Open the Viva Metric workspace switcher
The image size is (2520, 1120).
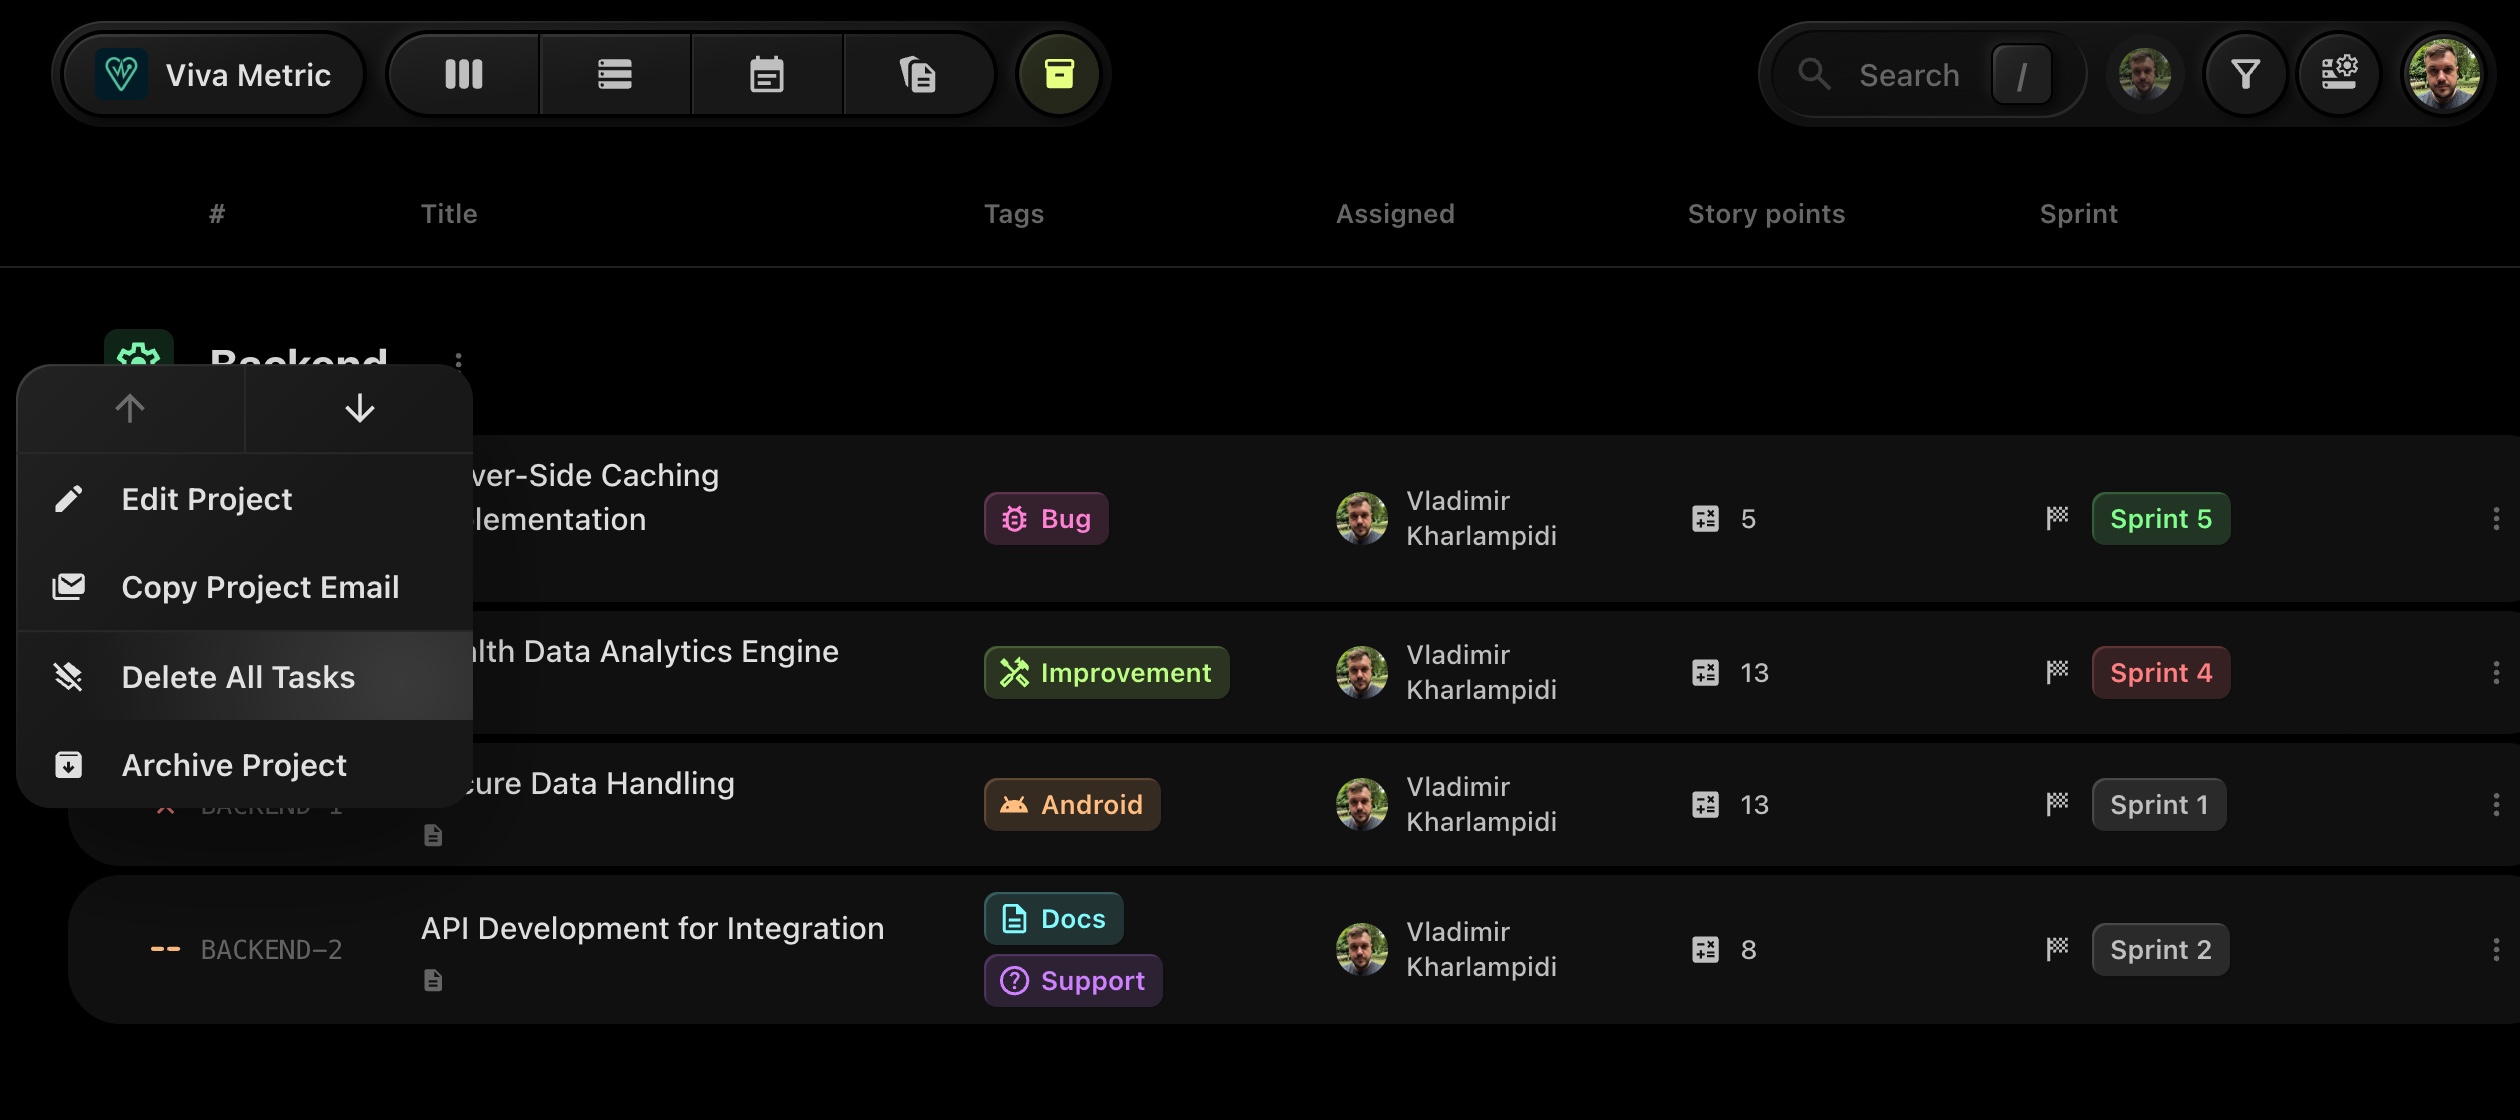tap(214, 74)
